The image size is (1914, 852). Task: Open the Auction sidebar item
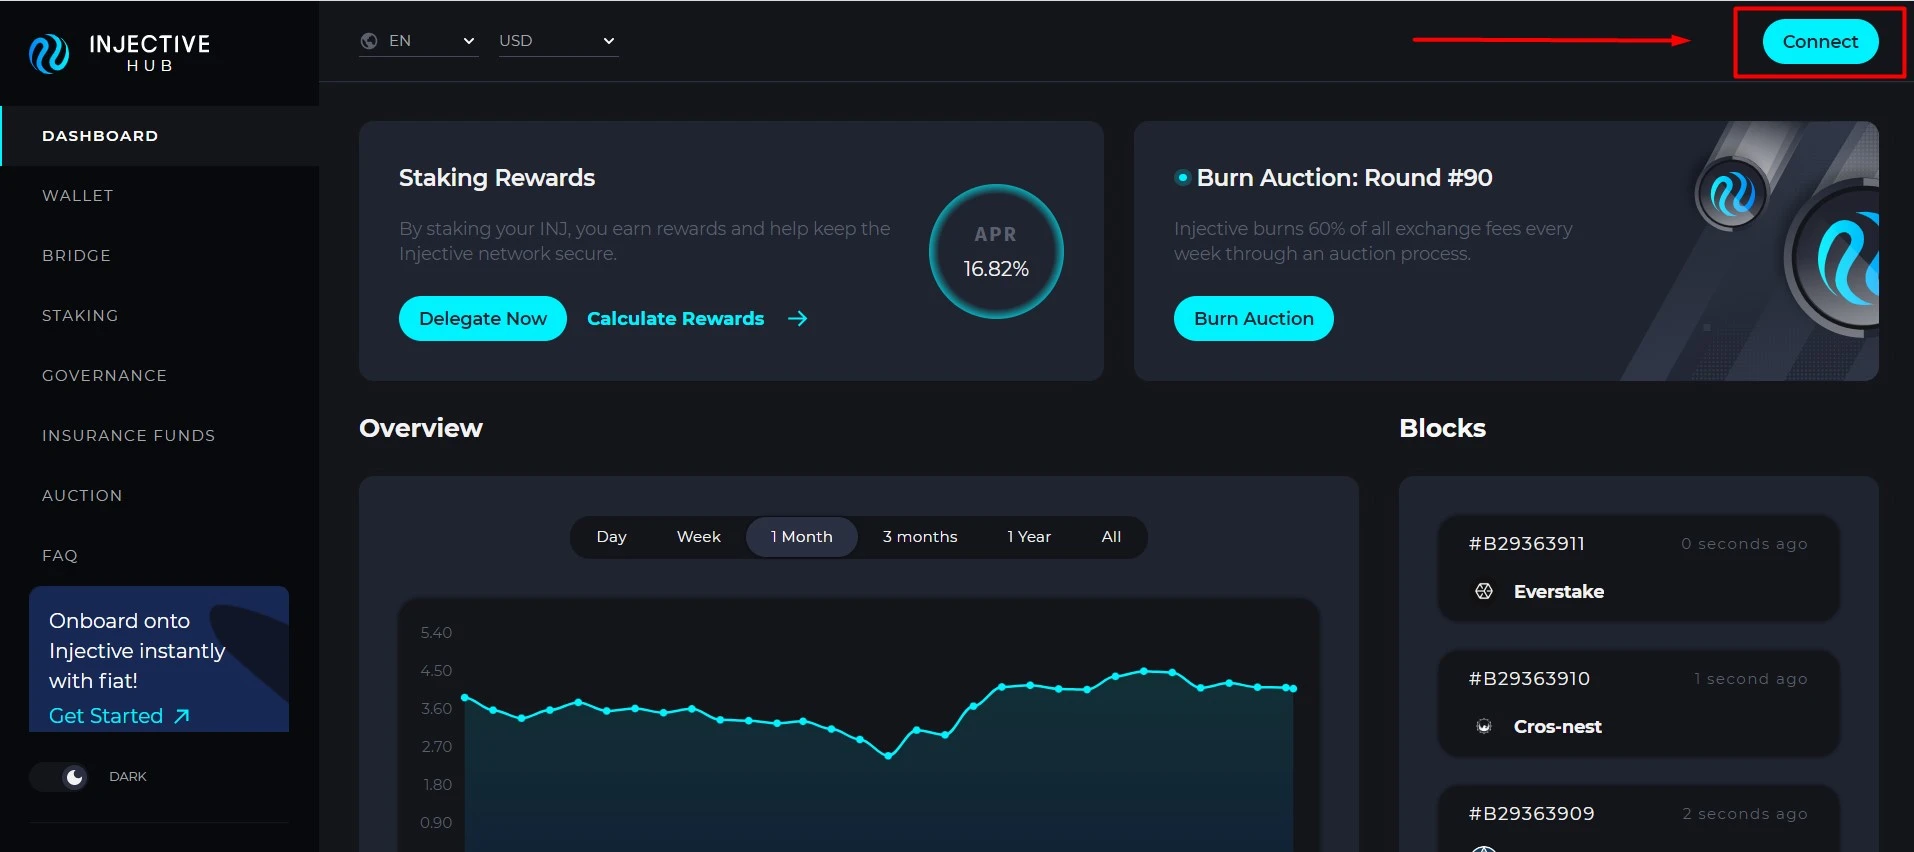point(82,496)
